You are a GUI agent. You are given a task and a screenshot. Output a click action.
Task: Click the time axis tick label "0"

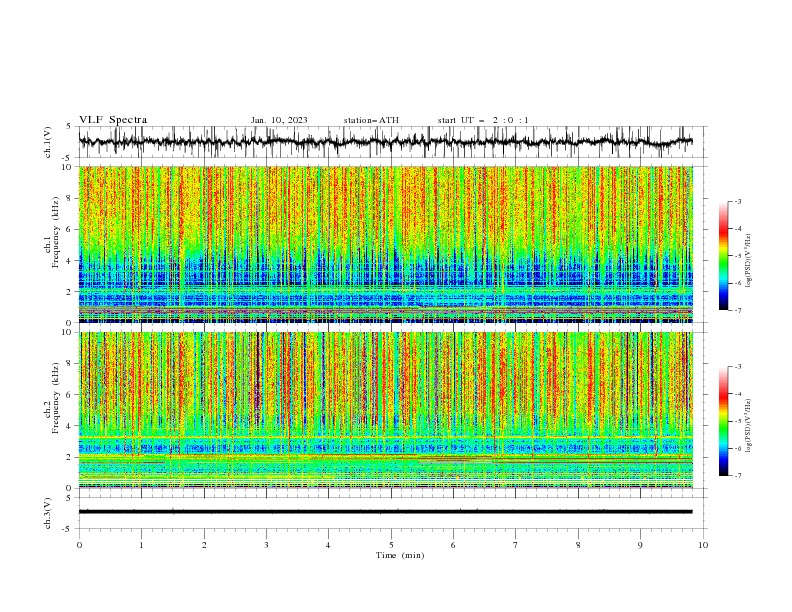(79, 545)
